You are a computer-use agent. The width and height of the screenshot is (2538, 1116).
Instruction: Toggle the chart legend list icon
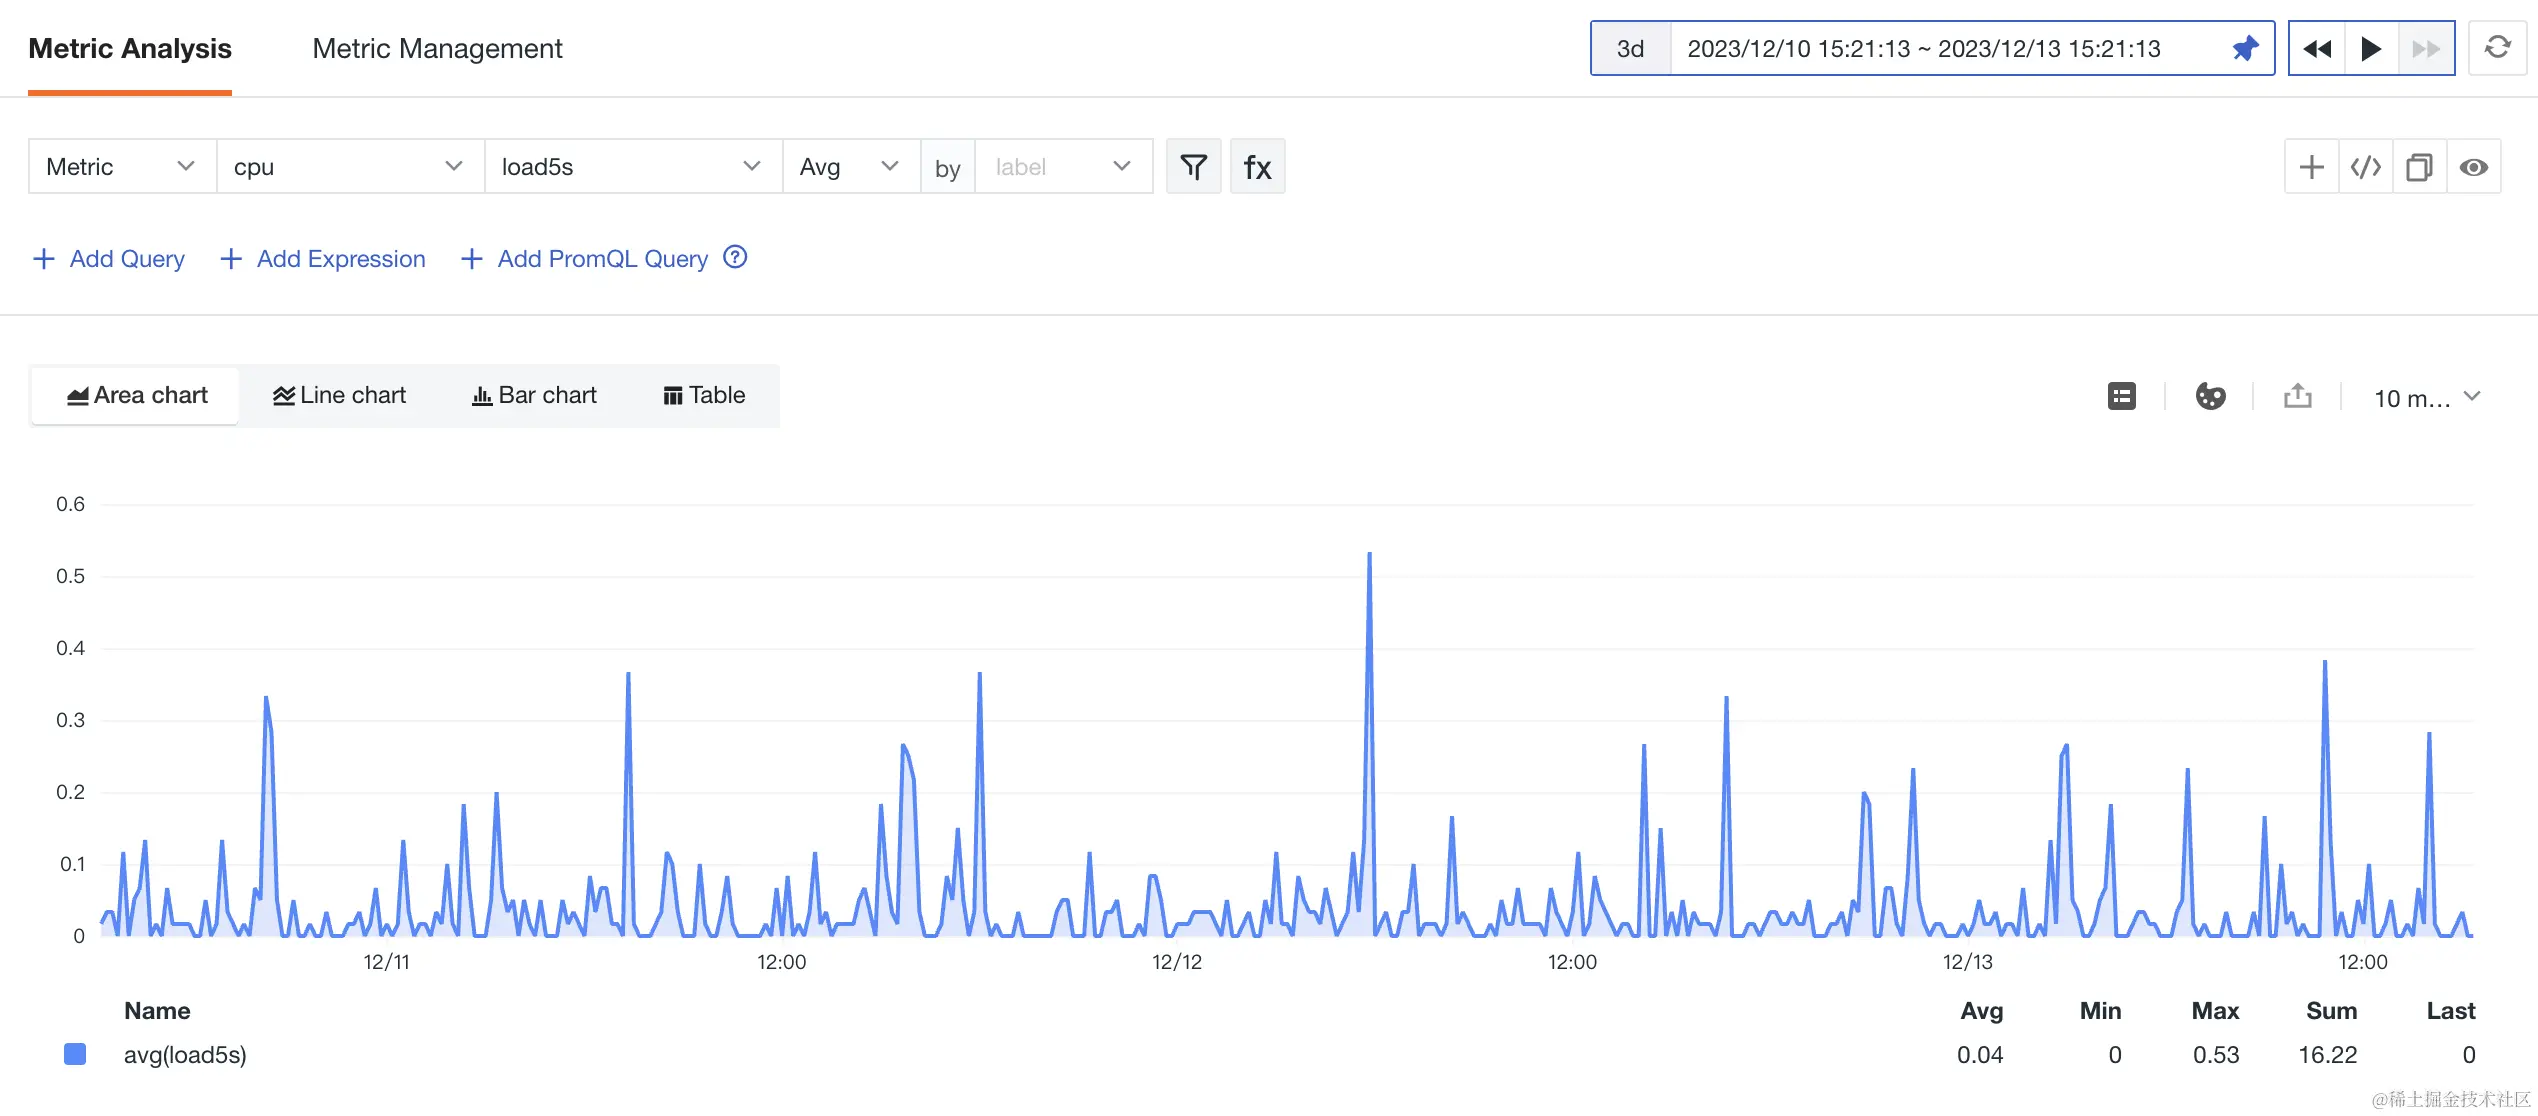[x=2121, y=397]
